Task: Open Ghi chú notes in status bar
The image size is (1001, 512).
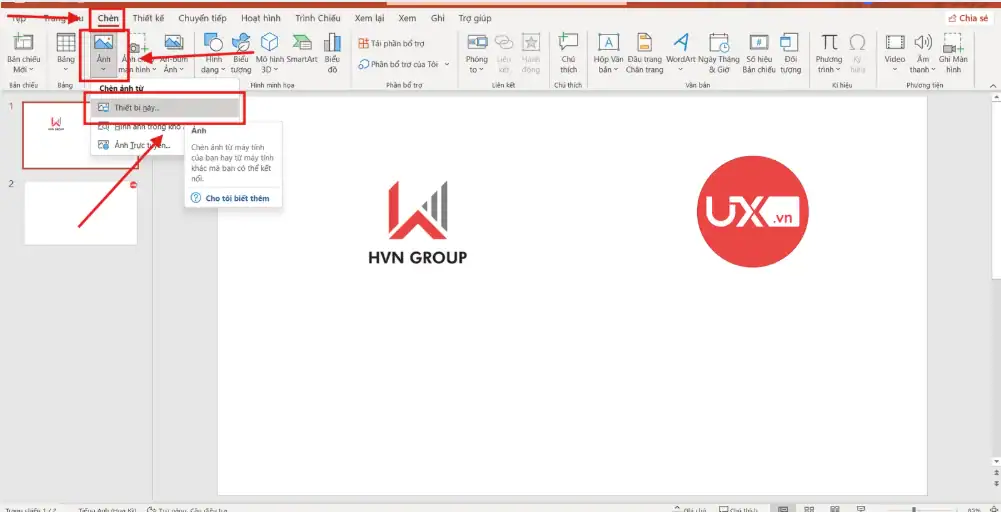Action: coord(689,509)
